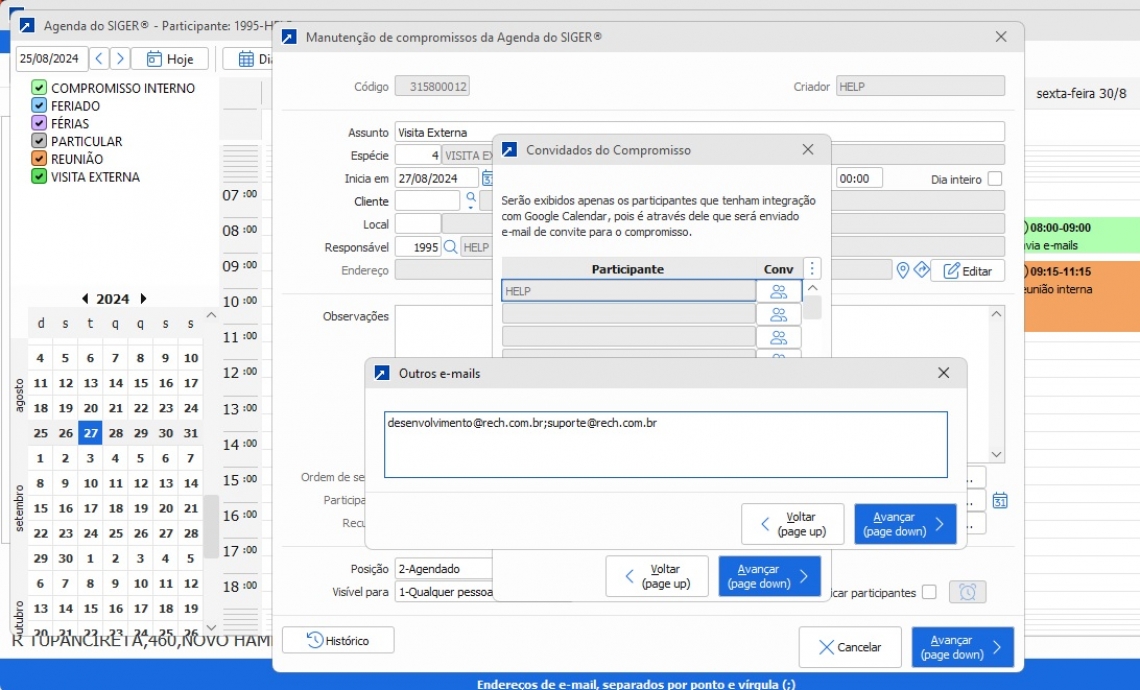1140x690 pixels.
Task: Close the Manutenção de compromissos dialog
Action: tap(1001, 37)
